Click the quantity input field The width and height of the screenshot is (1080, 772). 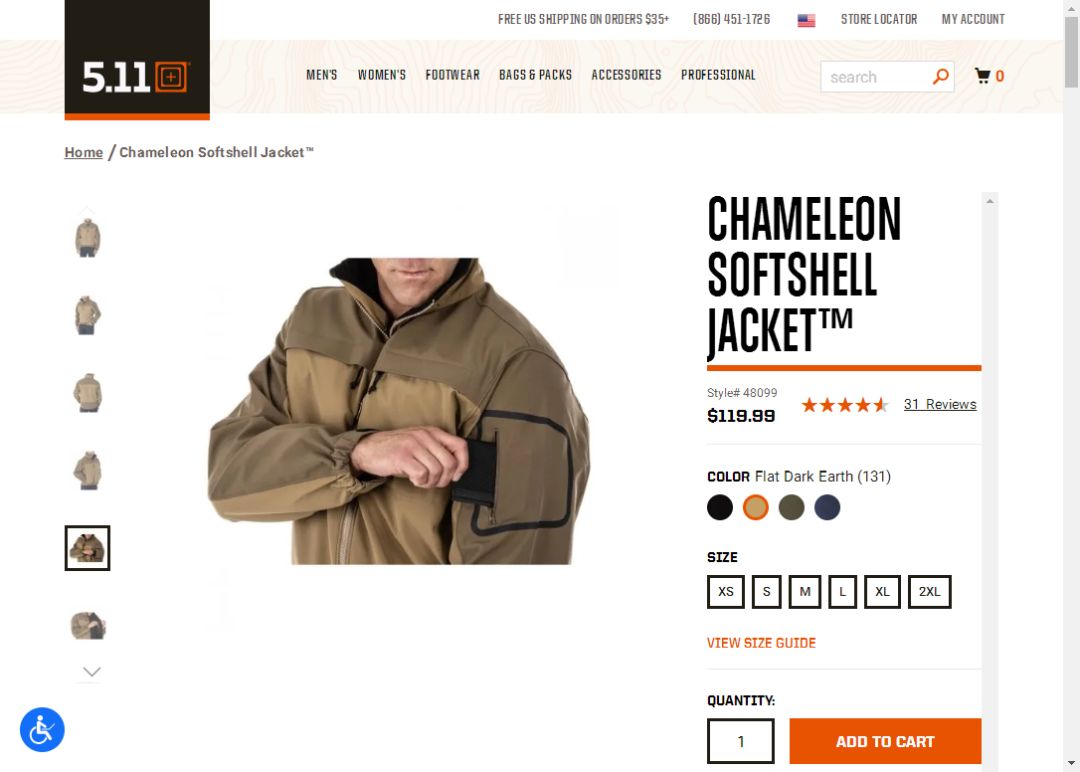[x=740, y=741]
